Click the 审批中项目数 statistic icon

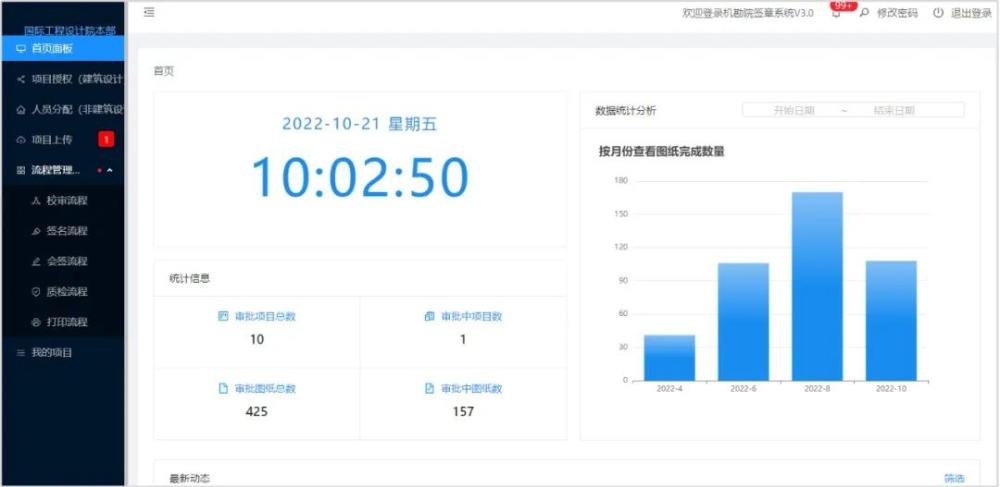pyautogui.click(x=430, y=316)
